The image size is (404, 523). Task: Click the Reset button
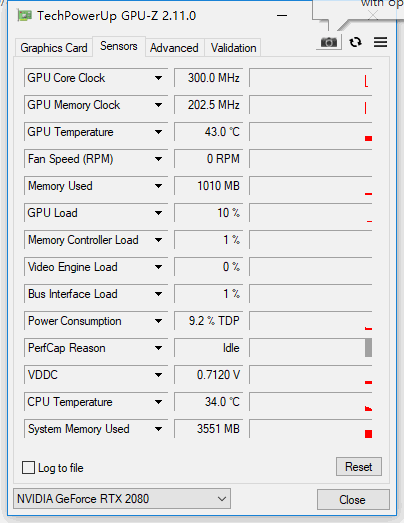(359, 467)
